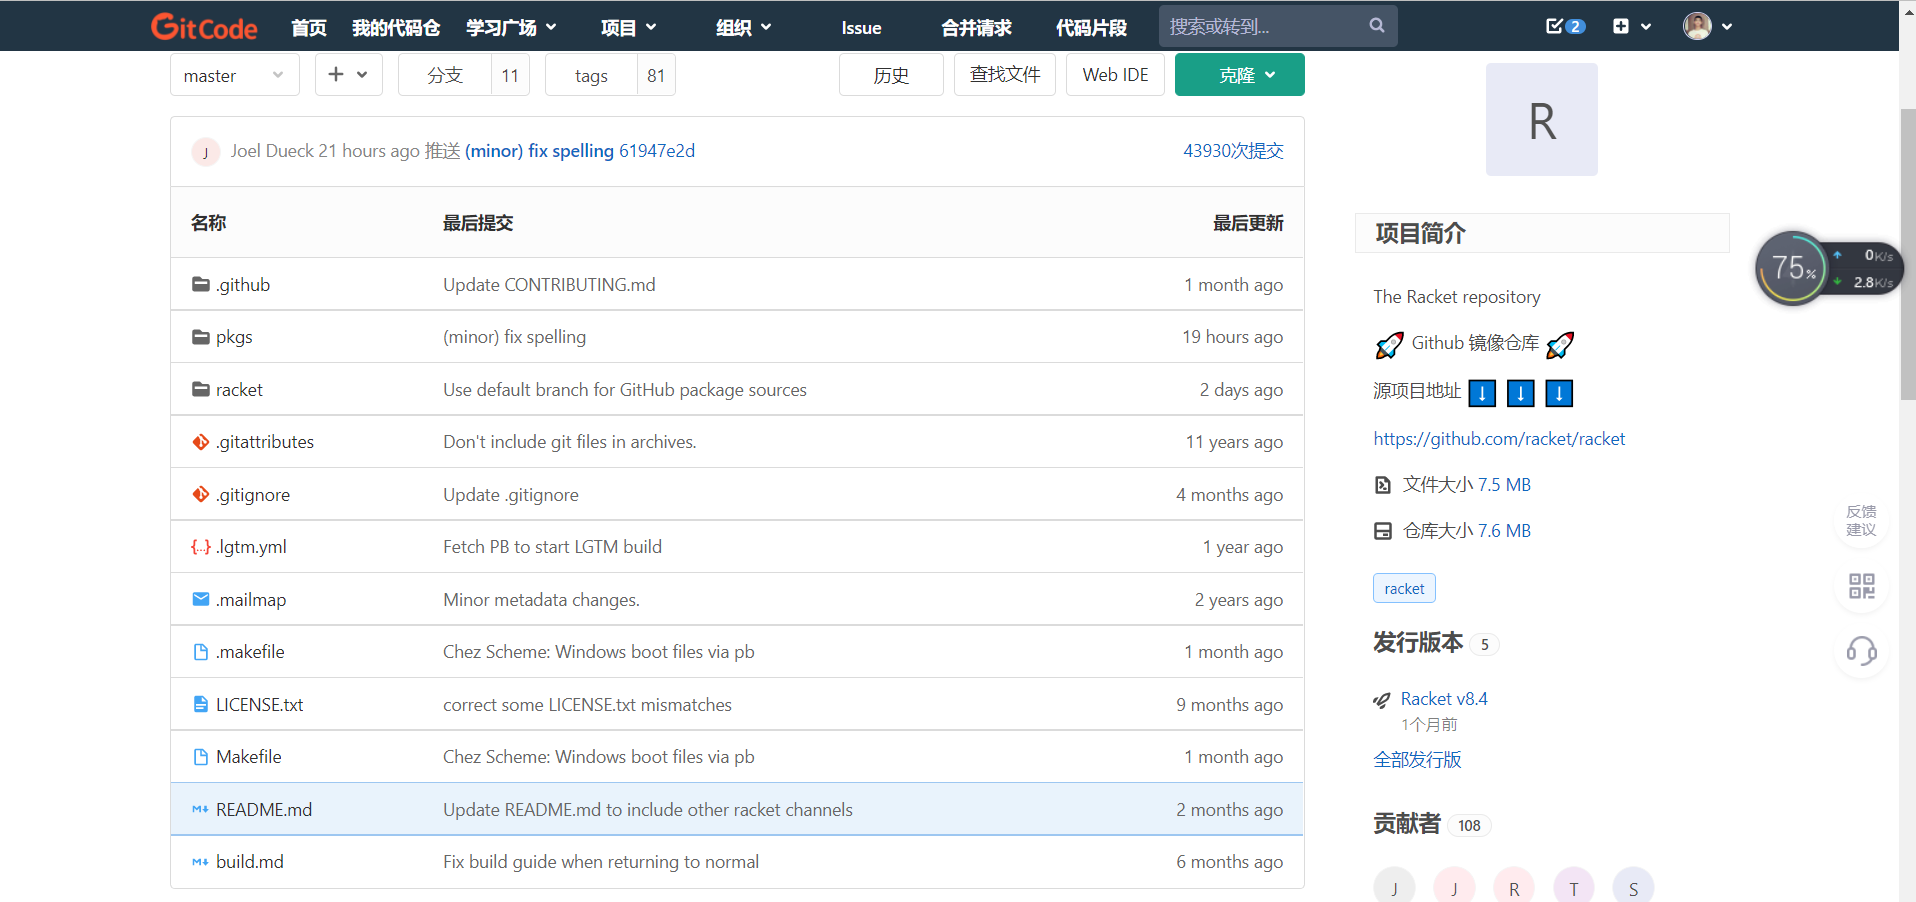This screenshot has width=1916, height=902.
Task: Launch the Web IDE button
Action: click(1115, 75)
